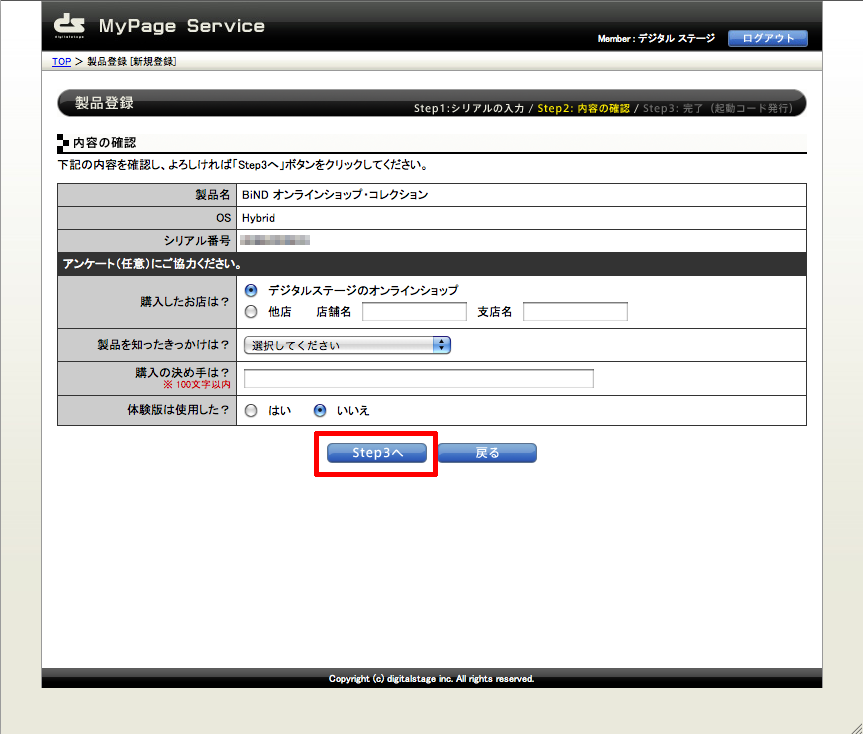
Task: Open the 選択してください dropdown
Action: (x=347, y=345)
